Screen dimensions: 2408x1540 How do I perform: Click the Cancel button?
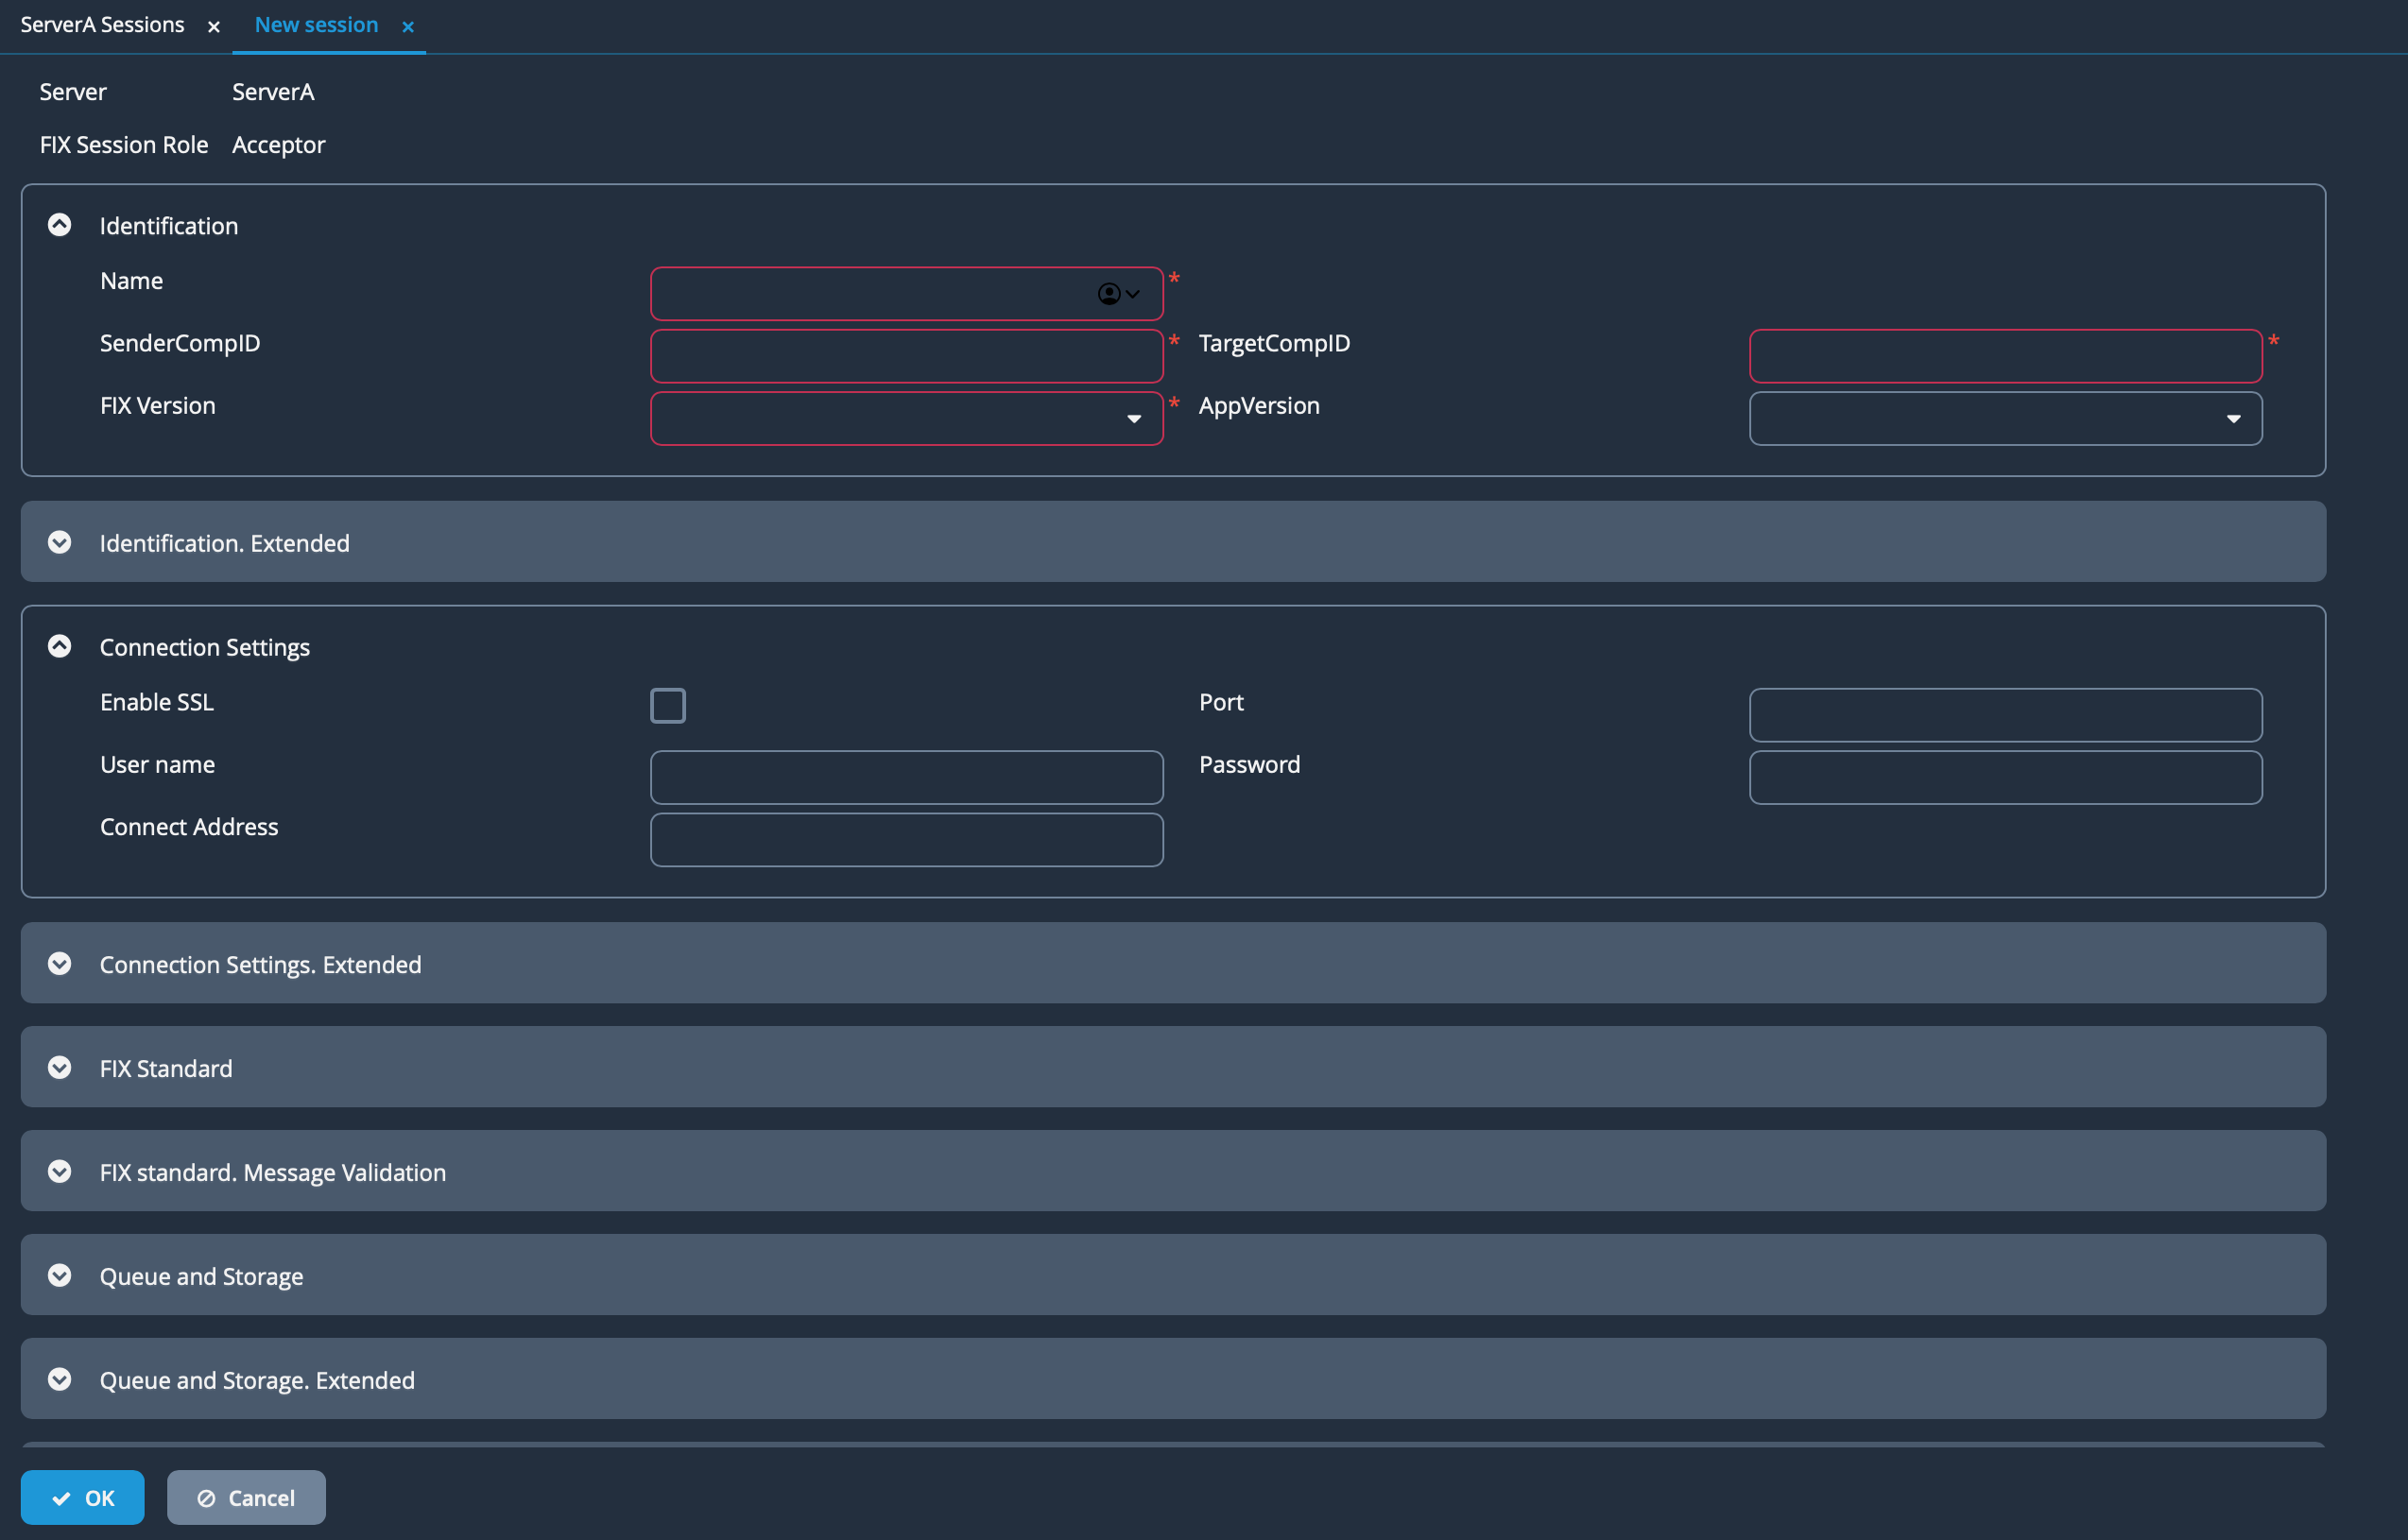pyautogui.click(x=246, y=1497)
